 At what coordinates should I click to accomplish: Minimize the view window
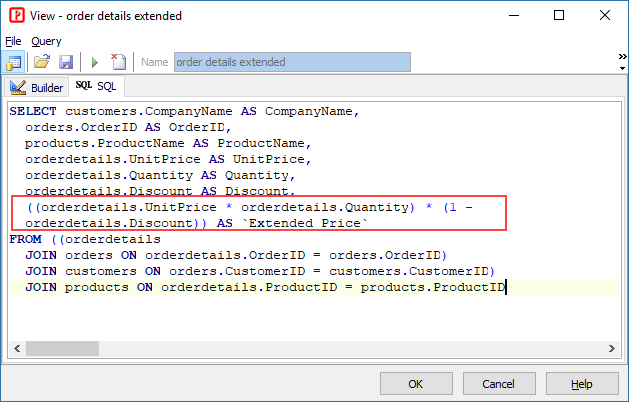[x=513, y=16]
